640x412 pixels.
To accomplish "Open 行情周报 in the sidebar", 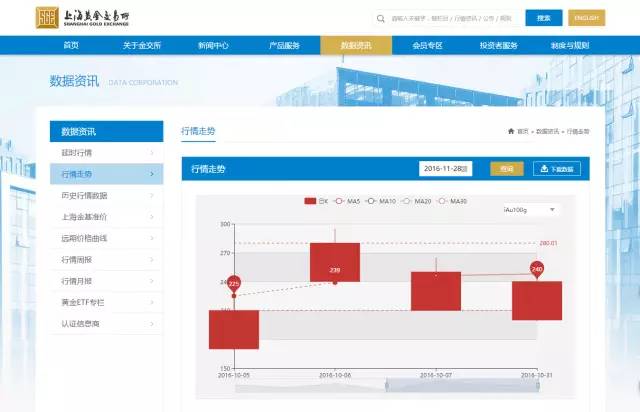I will (107, 260).
